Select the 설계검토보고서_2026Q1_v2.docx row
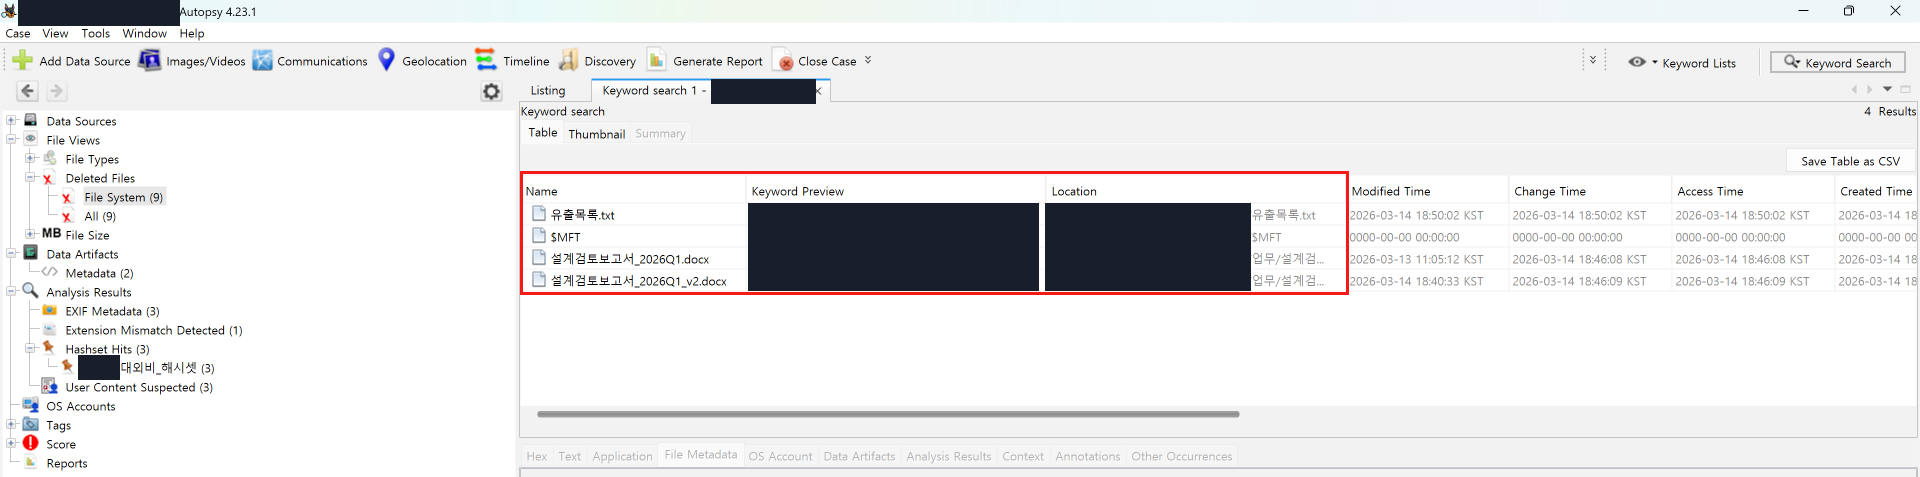 [1219, 281]
